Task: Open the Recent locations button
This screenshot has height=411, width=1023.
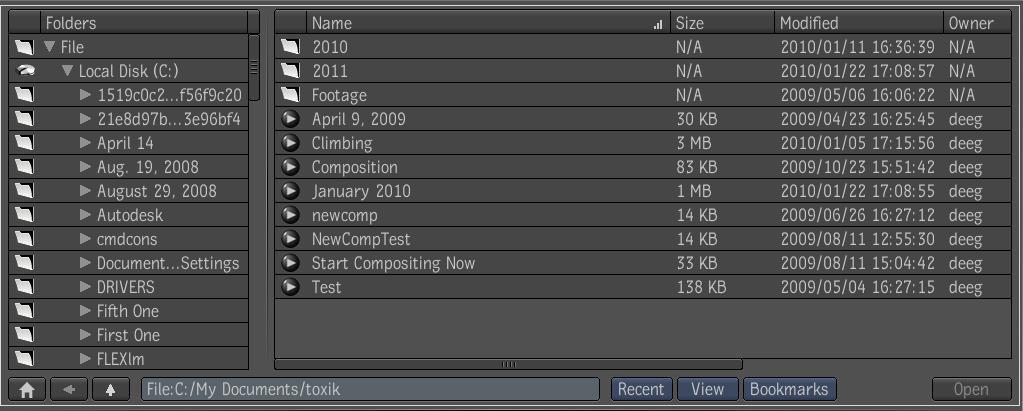Action: point(641,389)
